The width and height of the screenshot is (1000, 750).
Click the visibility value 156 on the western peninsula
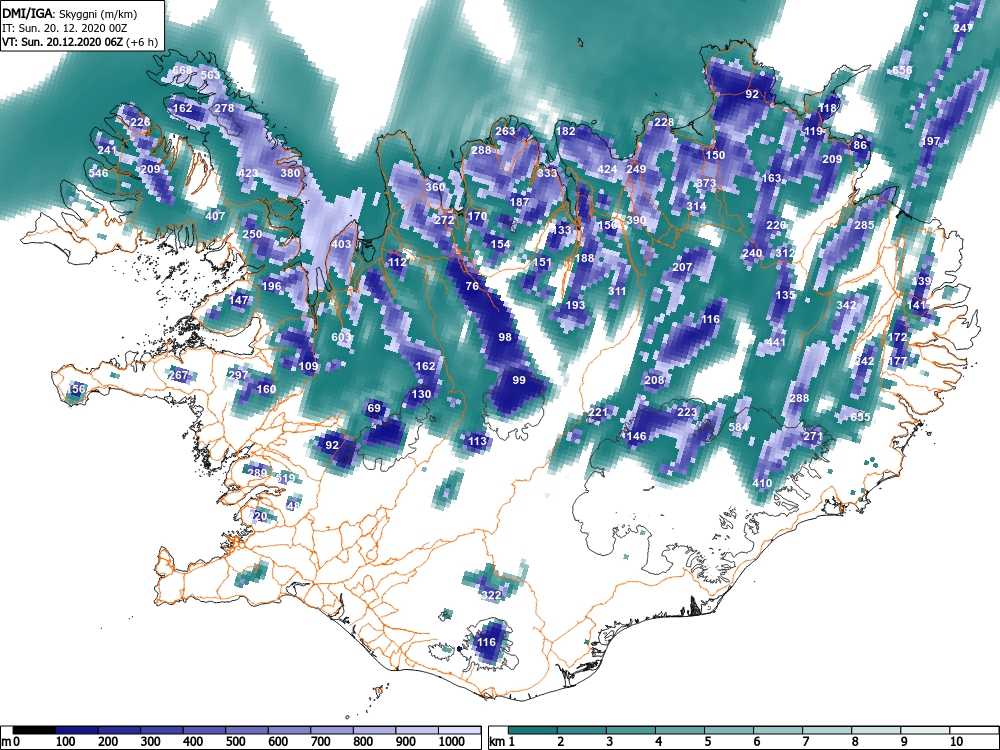click(x=75, y=389)
